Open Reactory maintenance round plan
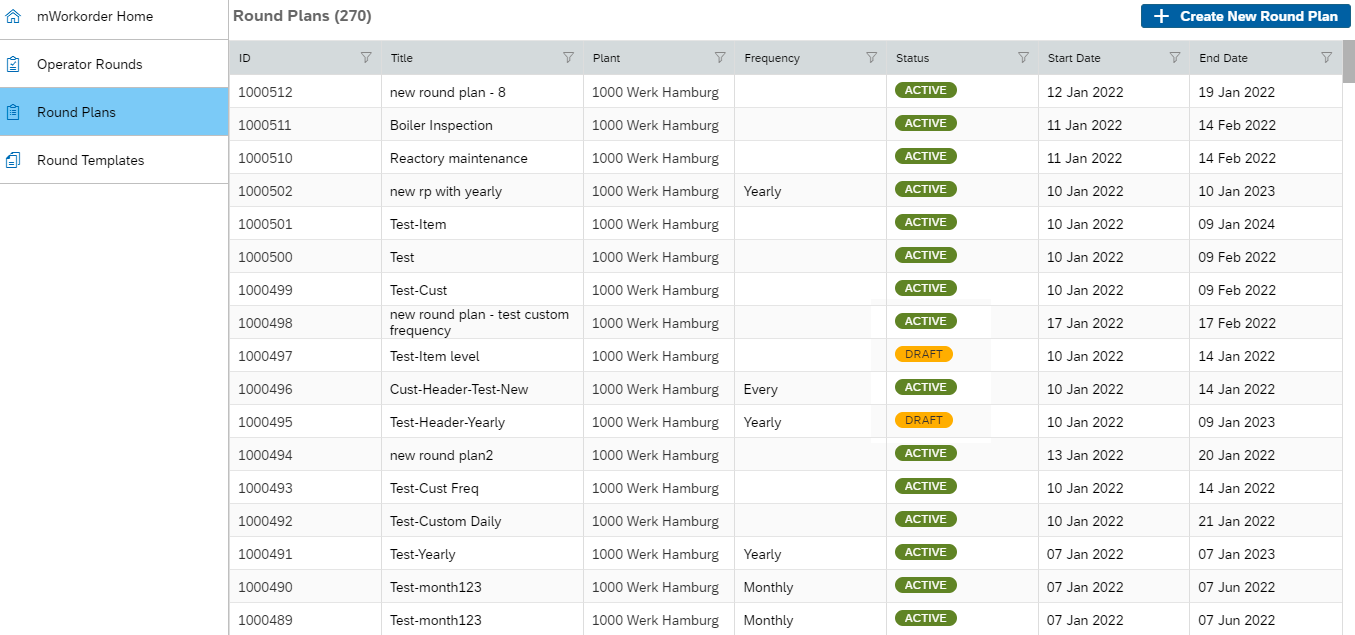This screenshot has width=1355, height=635. [458, 158]
